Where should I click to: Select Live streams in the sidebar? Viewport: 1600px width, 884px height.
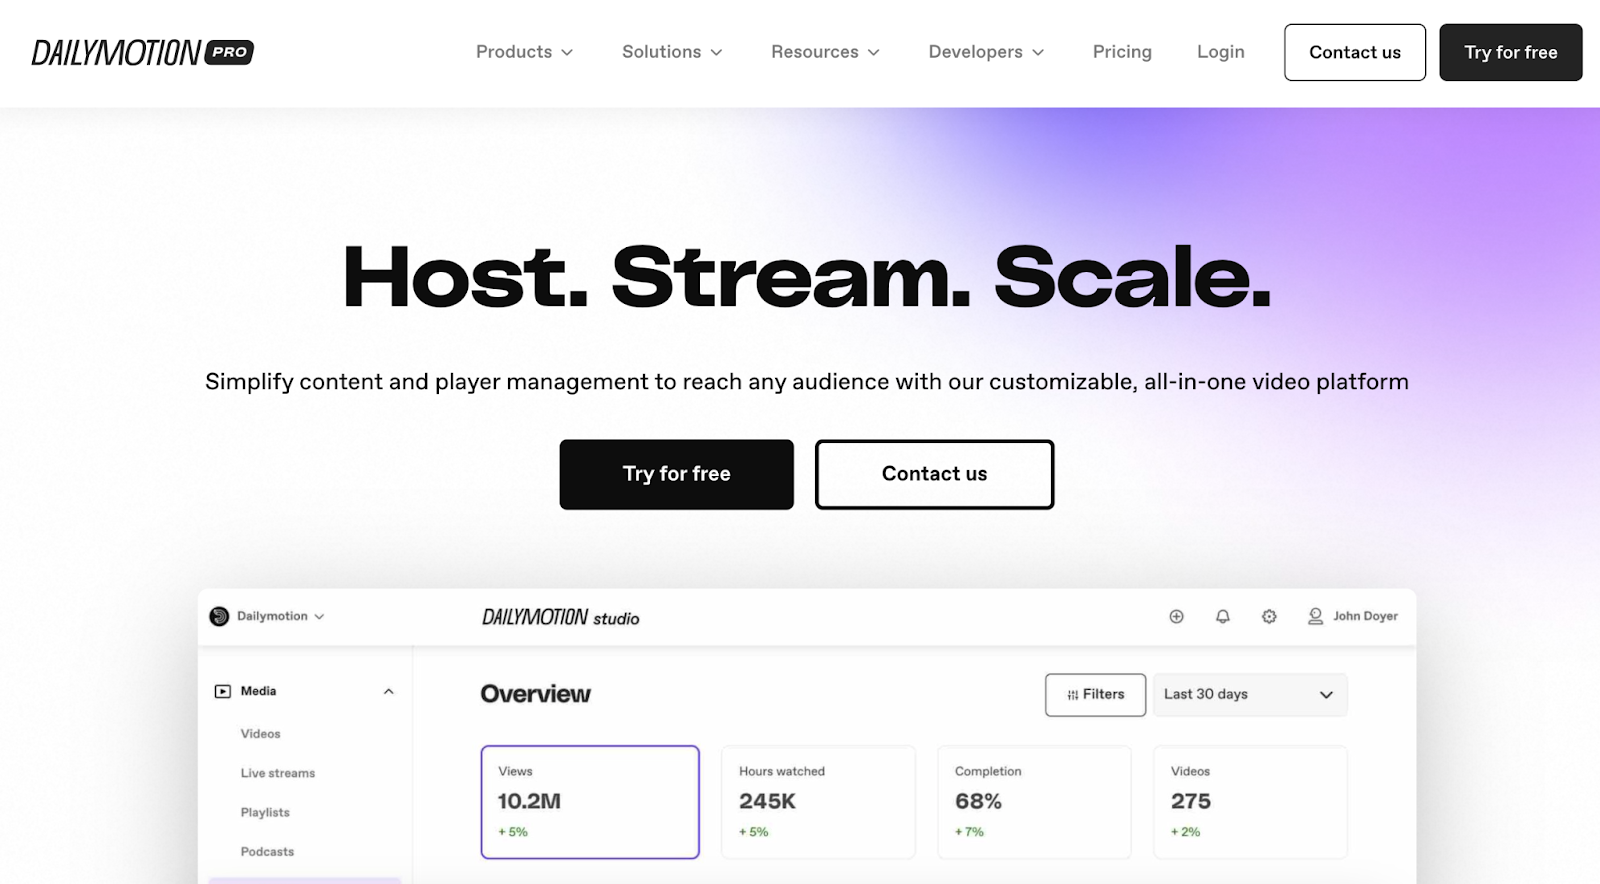(x=278, y=773)
